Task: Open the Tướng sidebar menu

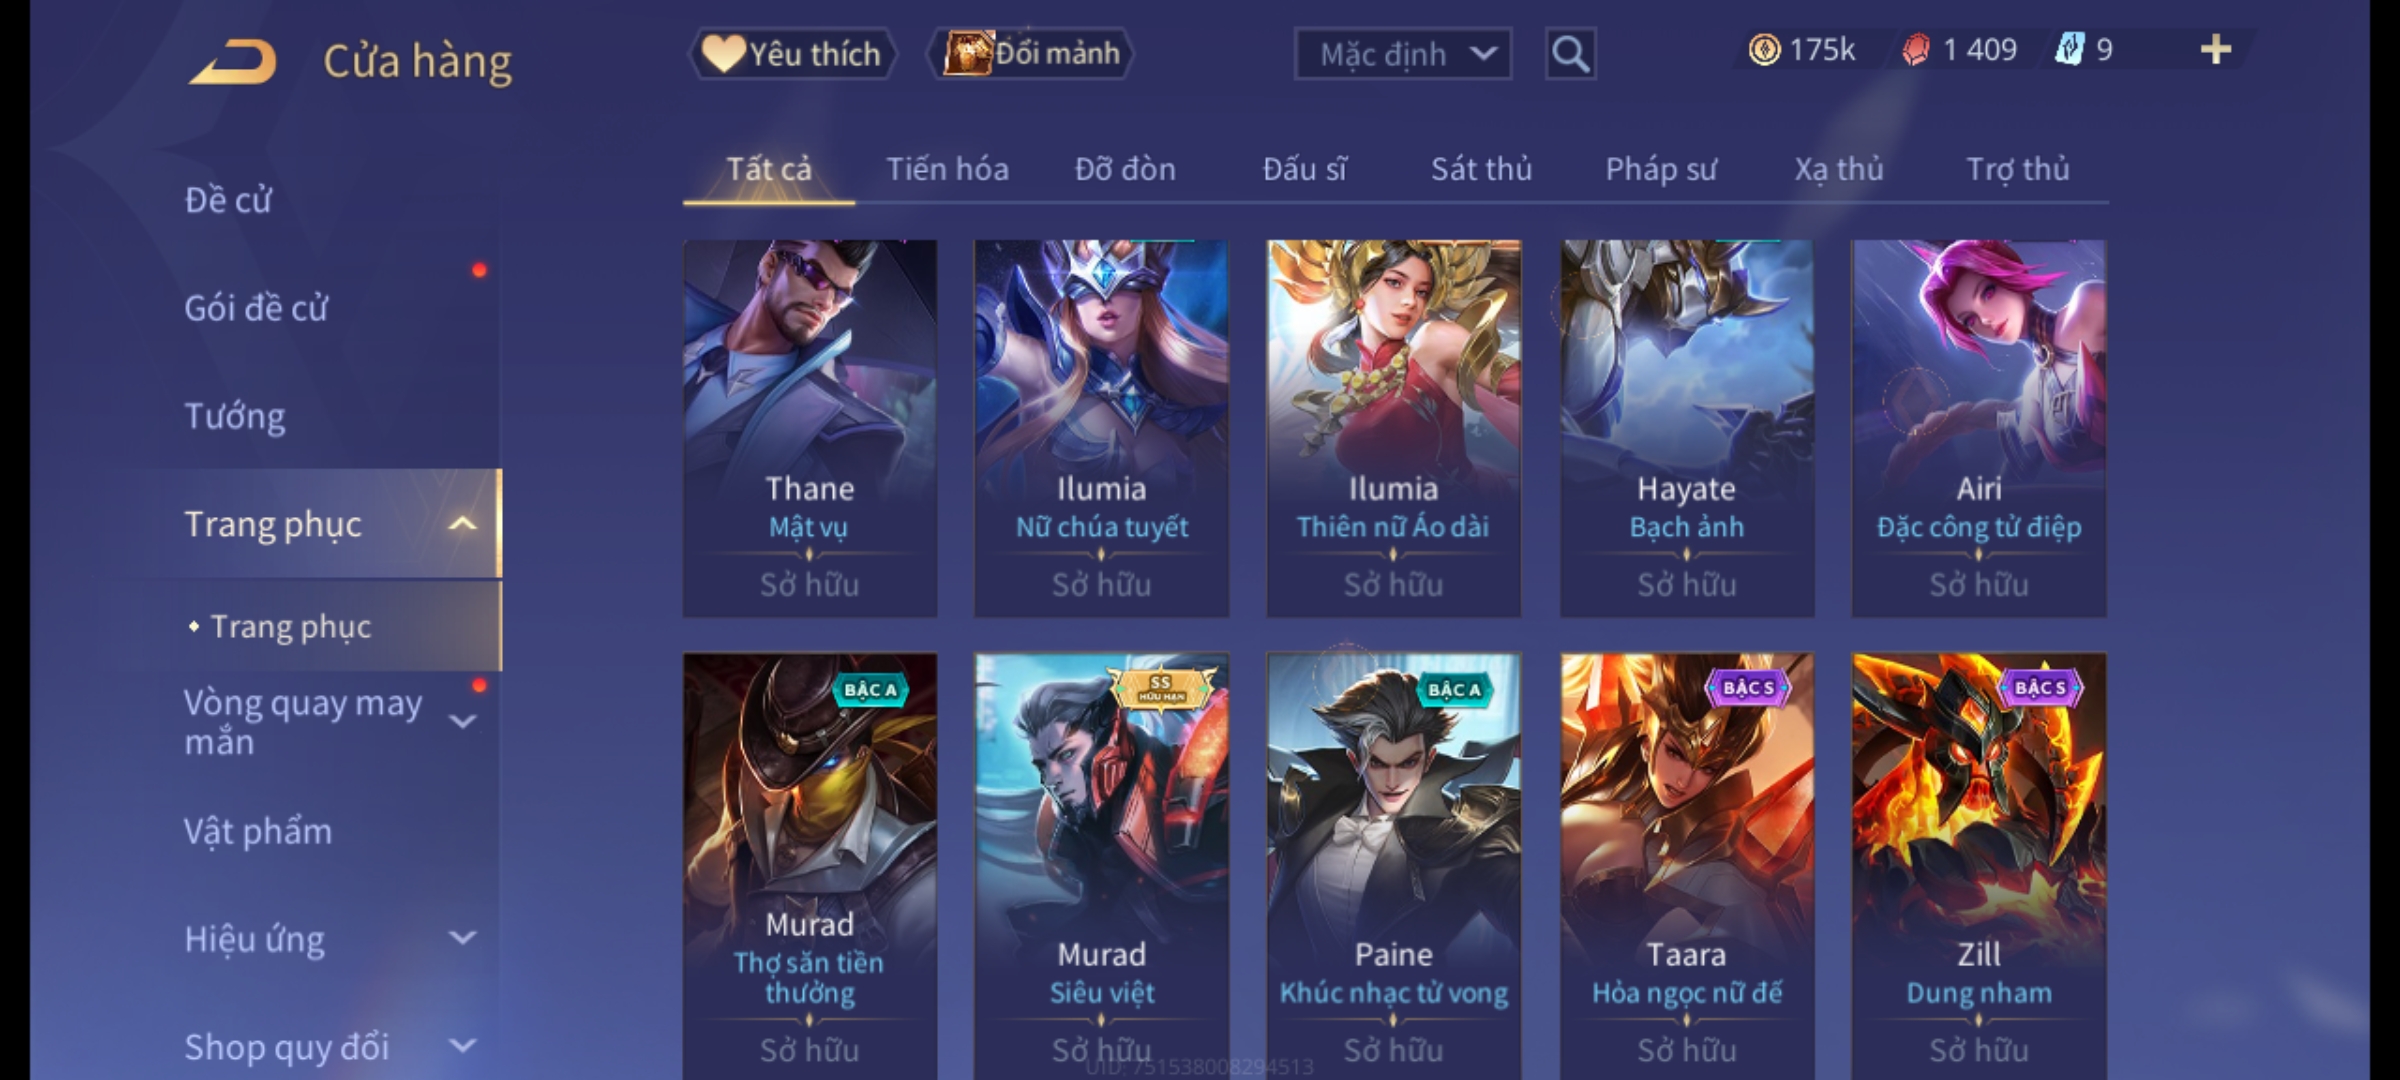Action: coord(235,416)
